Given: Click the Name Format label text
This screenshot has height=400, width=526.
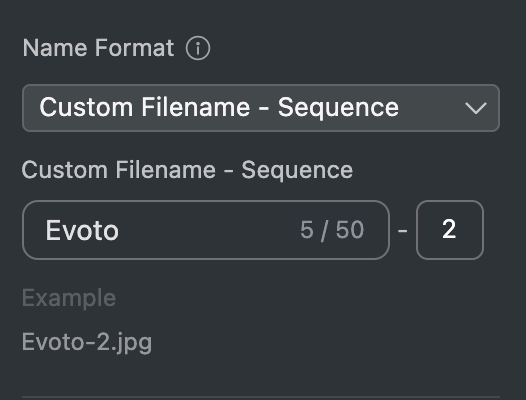Looking at the screenshot, I should pyautogui.click(x=98, y=48).
